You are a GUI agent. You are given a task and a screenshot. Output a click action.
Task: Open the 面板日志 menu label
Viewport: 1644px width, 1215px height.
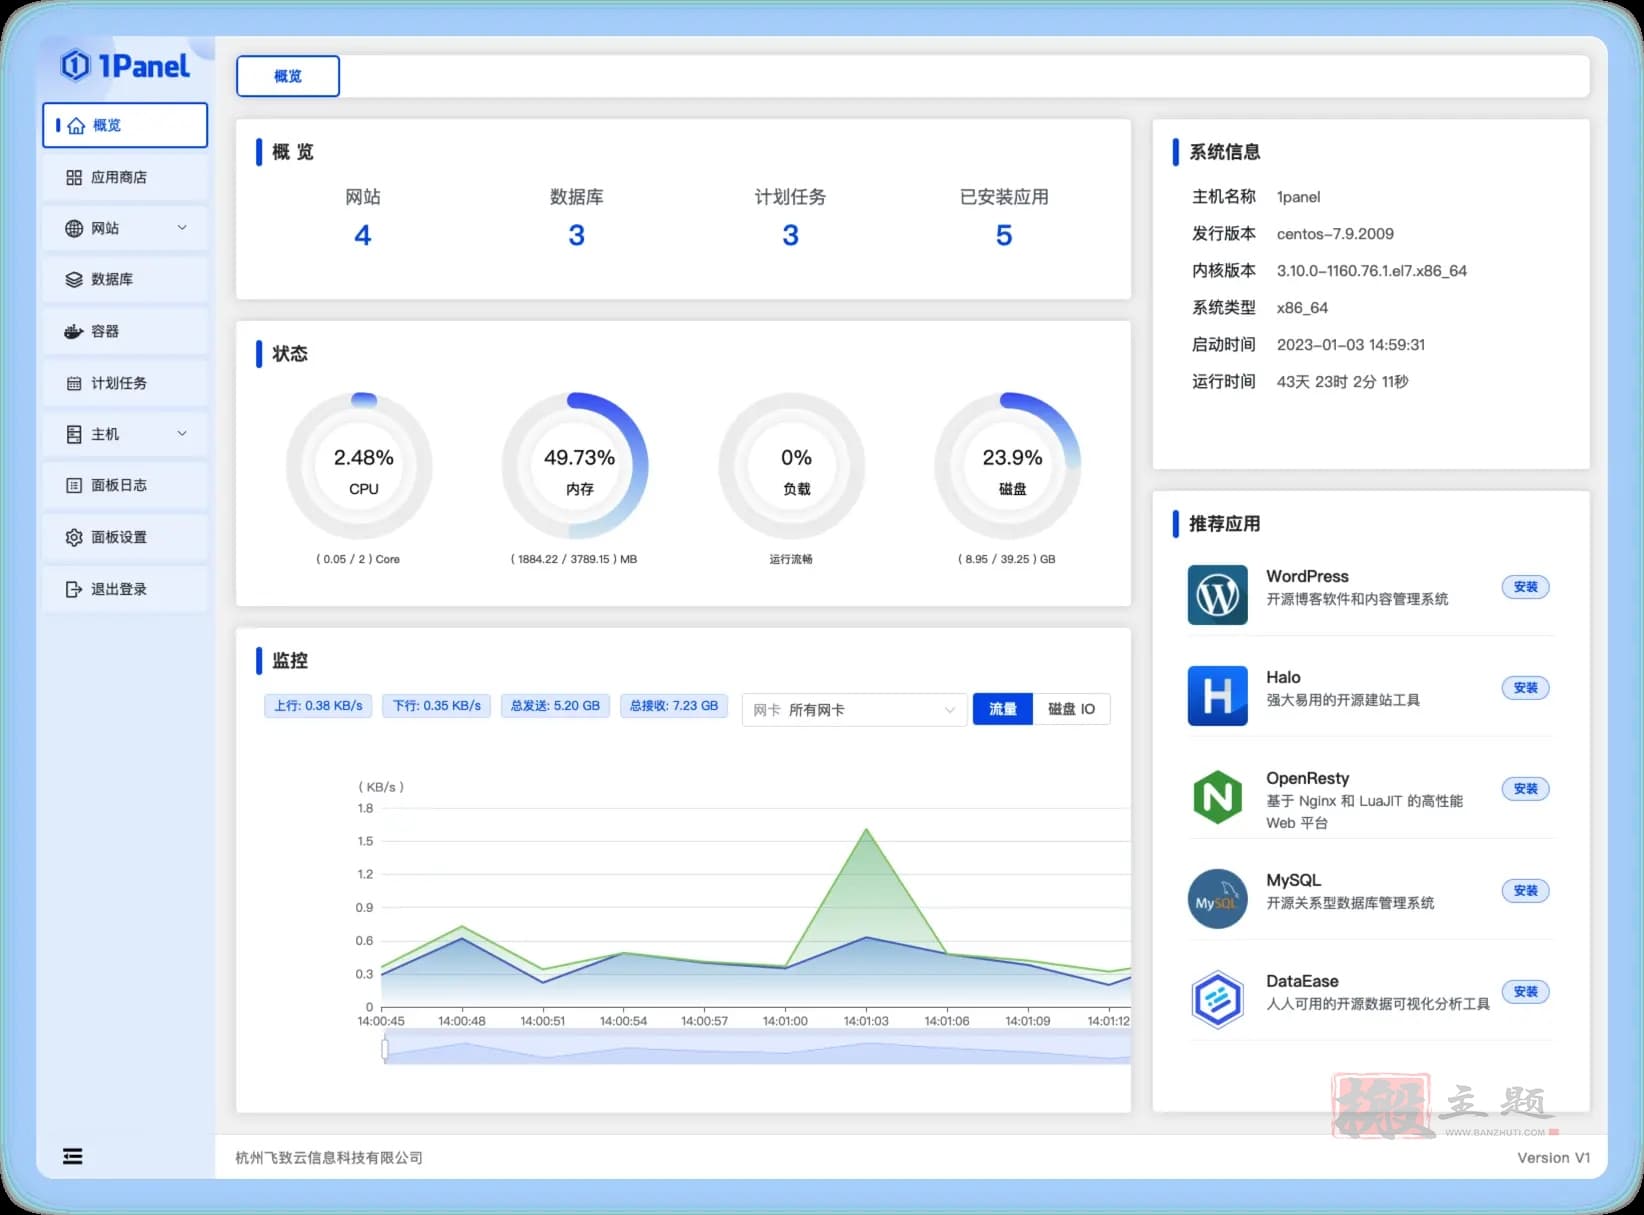[x=119, y=485]
